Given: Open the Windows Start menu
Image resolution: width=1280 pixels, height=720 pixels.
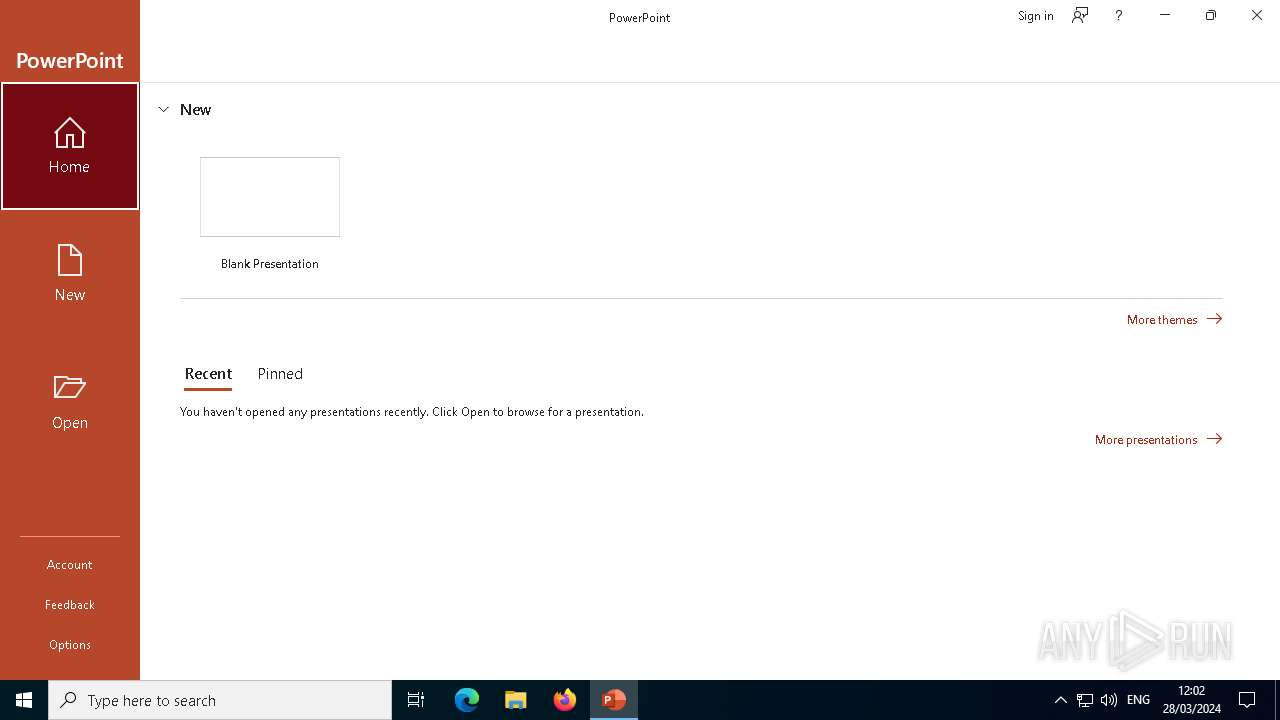Looking at the screenshot, I should click(24, 700).
